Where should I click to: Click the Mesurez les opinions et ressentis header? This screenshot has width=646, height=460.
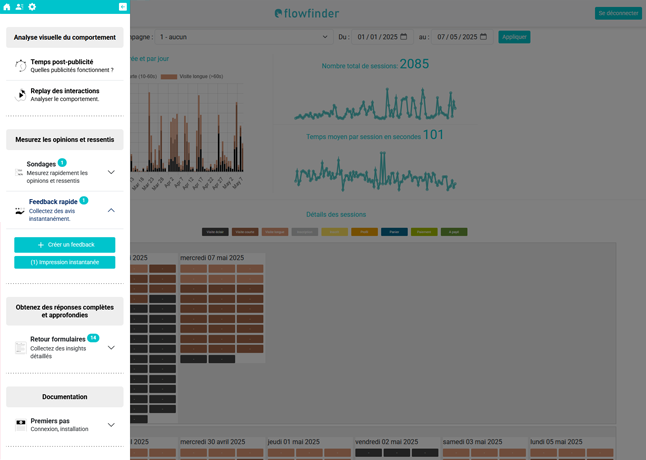coord(65,140)
